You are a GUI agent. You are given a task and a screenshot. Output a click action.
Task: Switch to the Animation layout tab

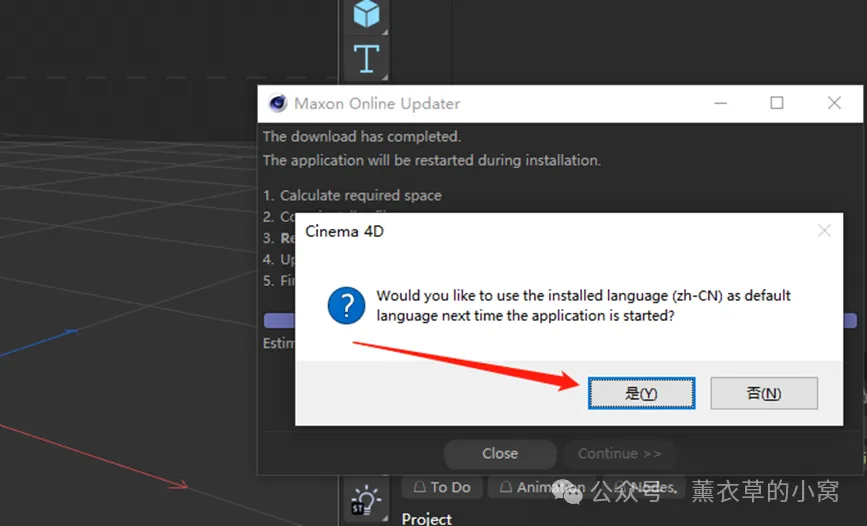pyautogui.click(x=542, y=487)
